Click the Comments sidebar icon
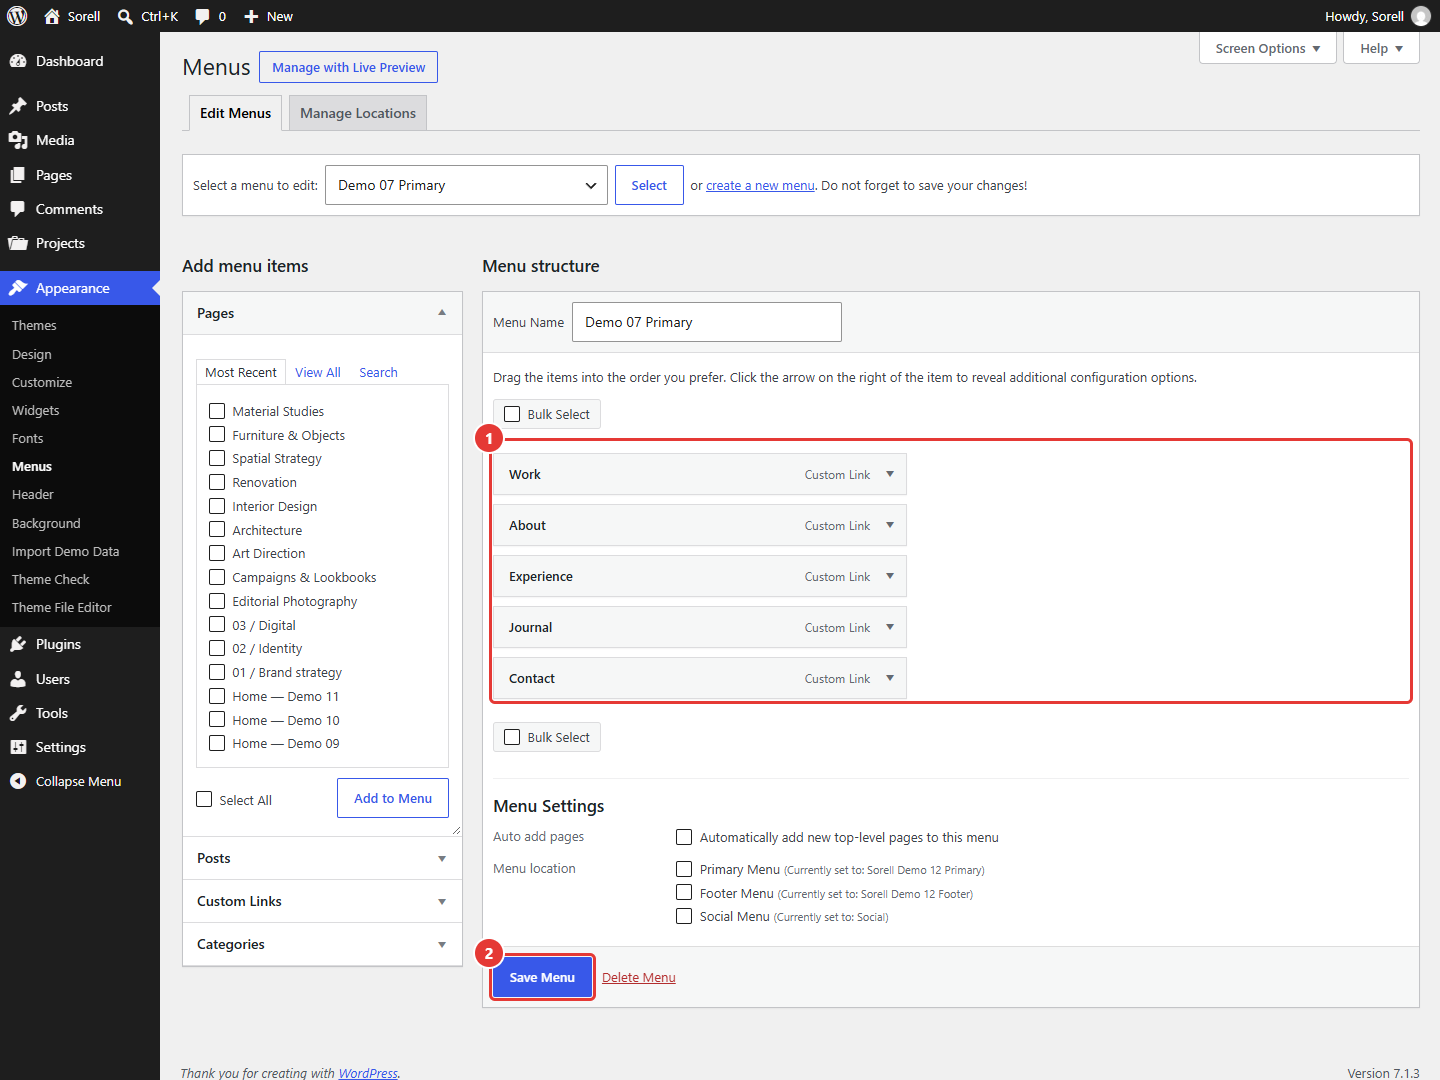 point(18,209)
